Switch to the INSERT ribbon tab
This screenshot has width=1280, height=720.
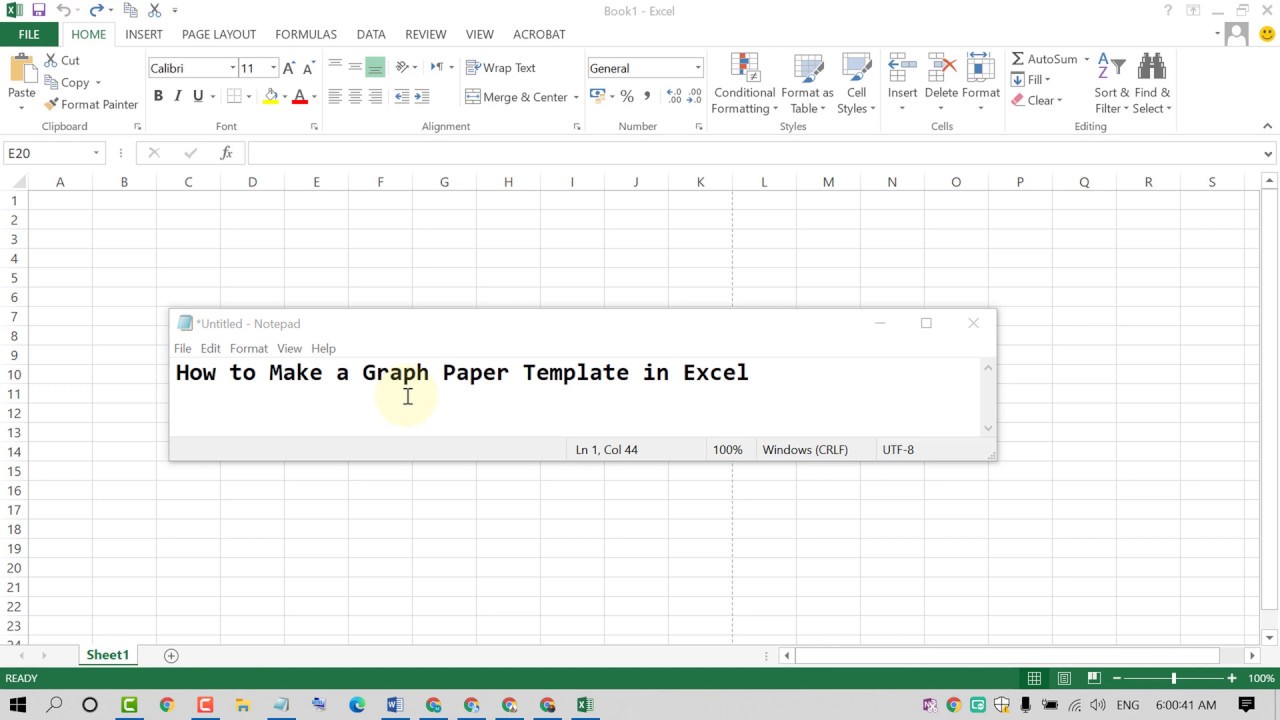tap(144, 34)
